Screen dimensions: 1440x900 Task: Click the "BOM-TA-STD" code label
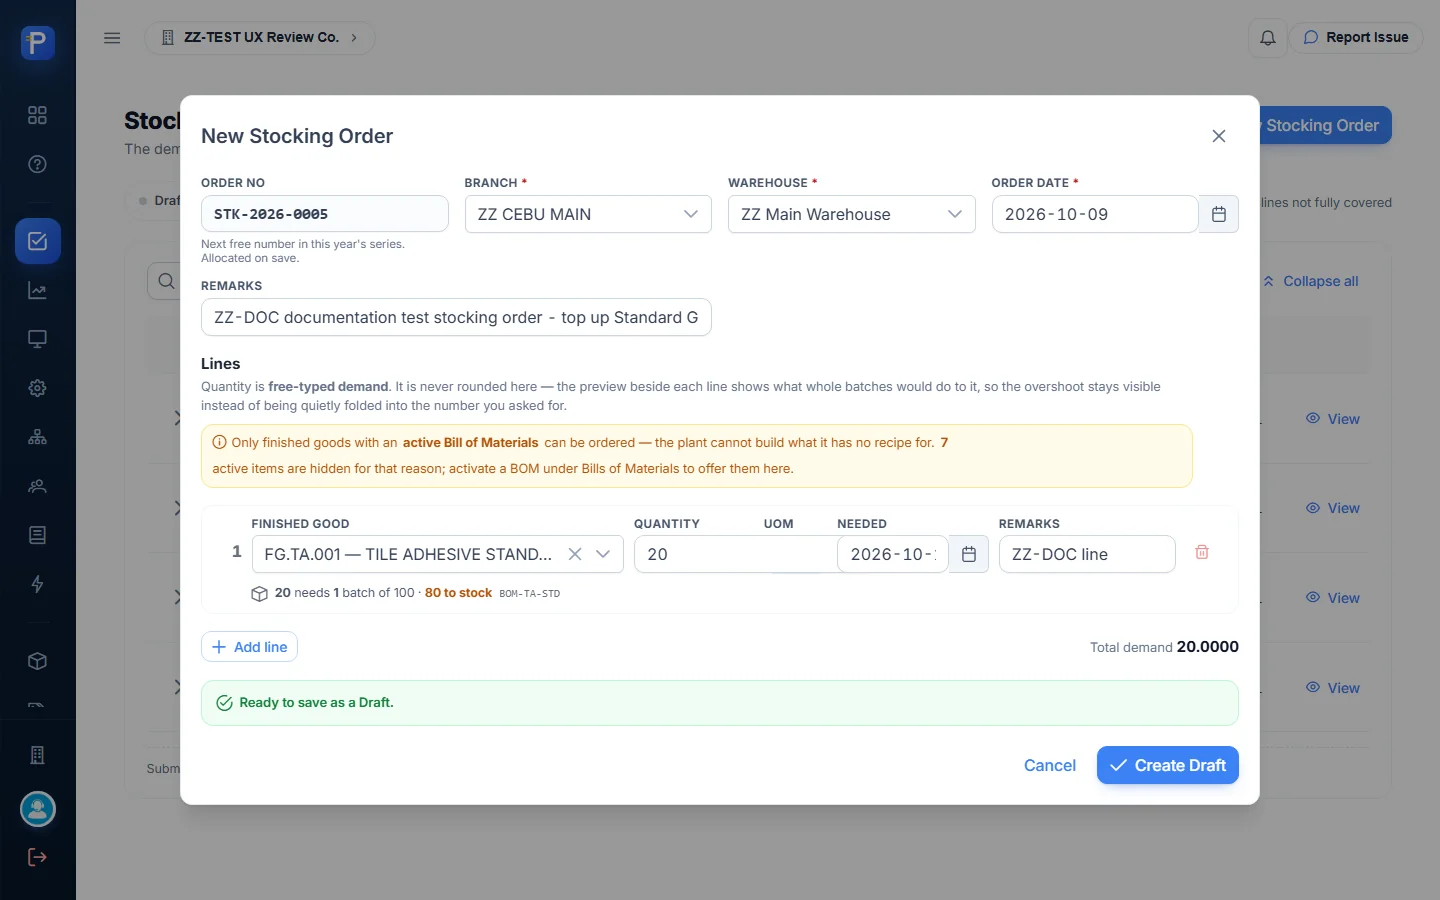(530, 594)
